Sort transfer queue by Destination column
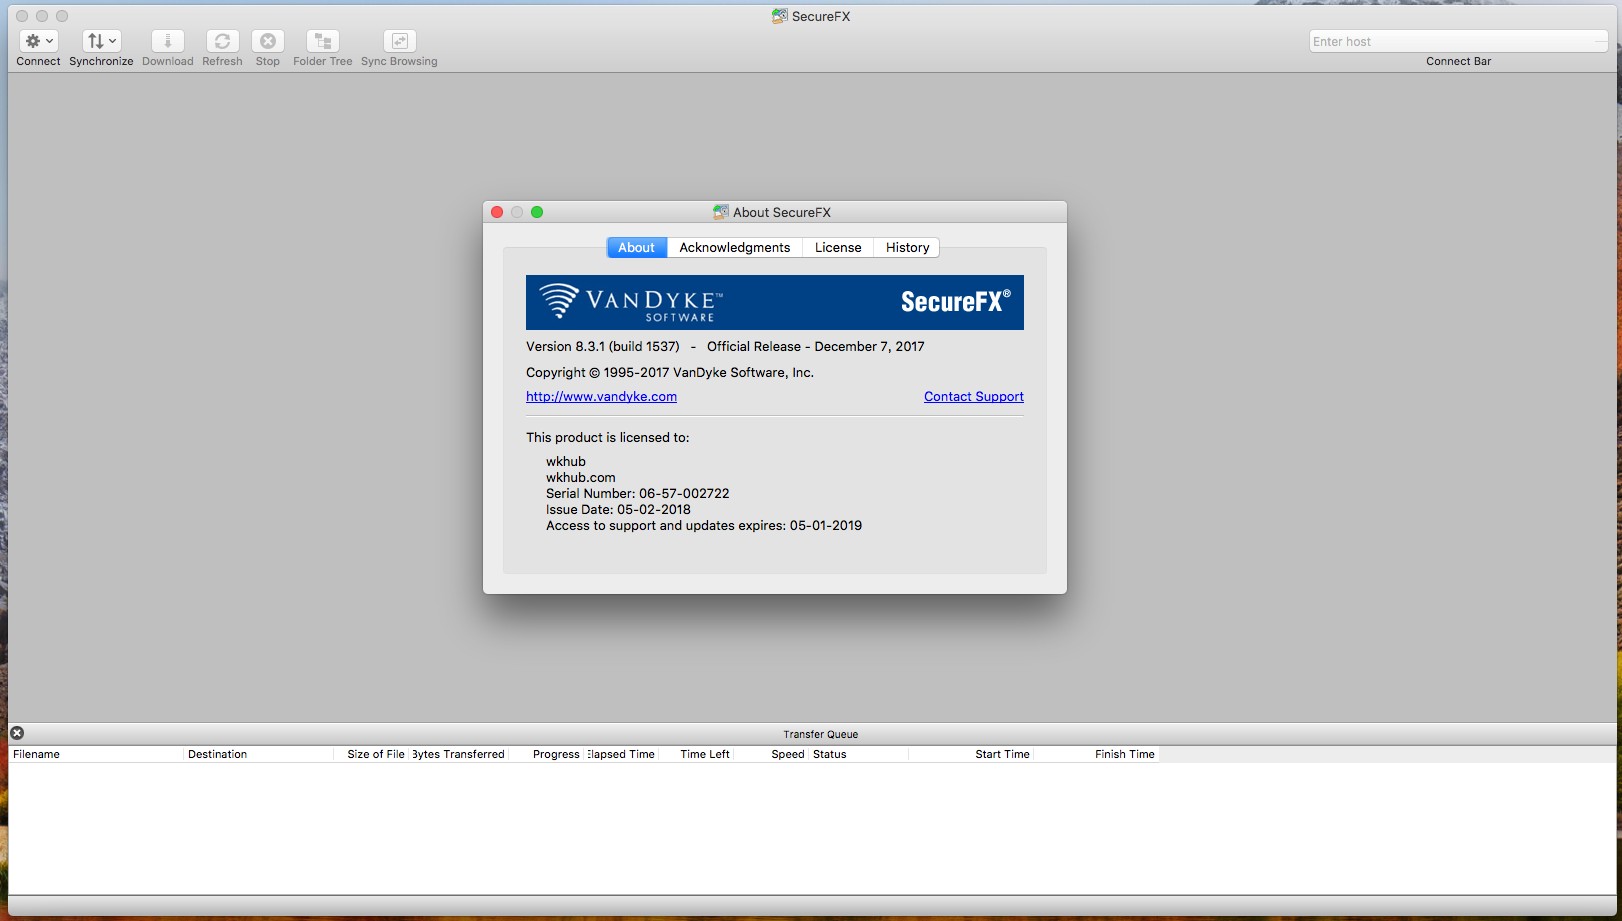The height and width of the screenshot is (921, 1622). (x=259, y=754)
